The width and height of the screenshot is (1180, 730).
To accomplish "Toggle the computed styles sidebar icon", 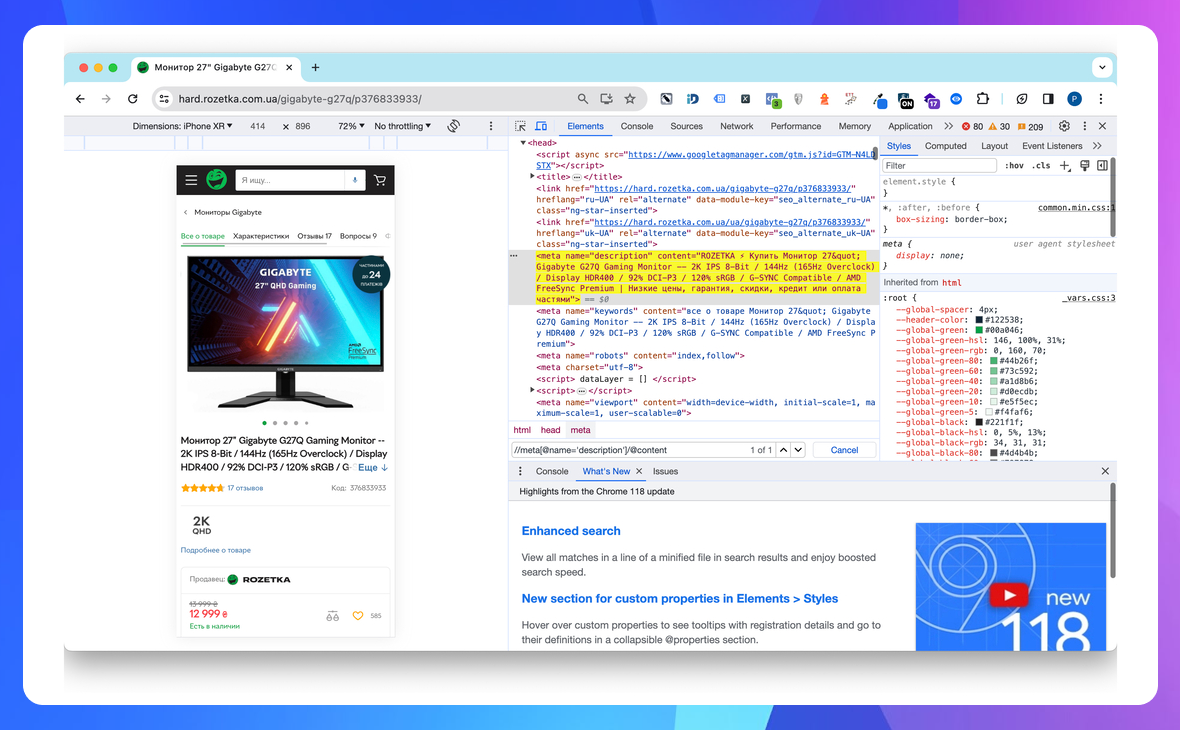I will tap(1102, 166).
